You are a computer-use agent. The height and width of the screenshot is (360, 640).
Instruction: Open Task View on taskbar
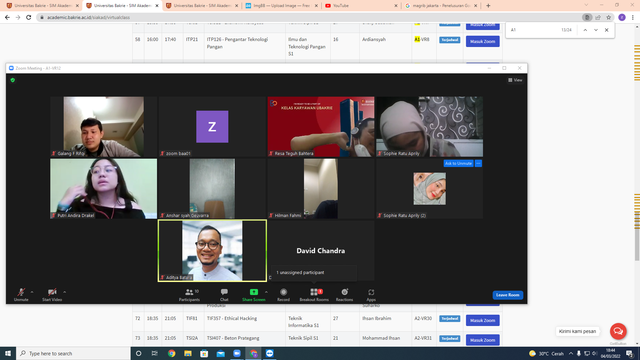(154, 353)
